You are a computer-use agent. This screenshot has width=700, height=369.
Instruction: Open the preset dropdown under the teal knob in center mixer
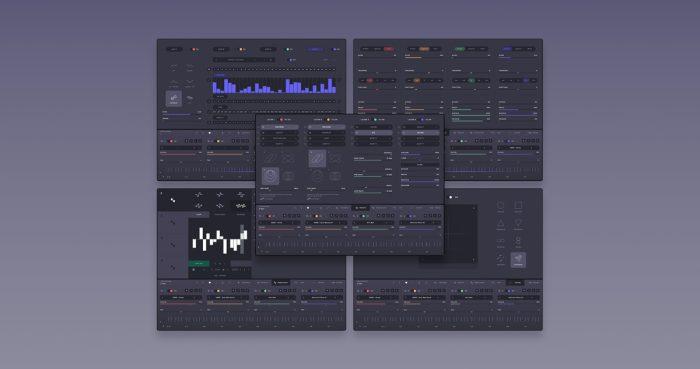click(373, 222)
